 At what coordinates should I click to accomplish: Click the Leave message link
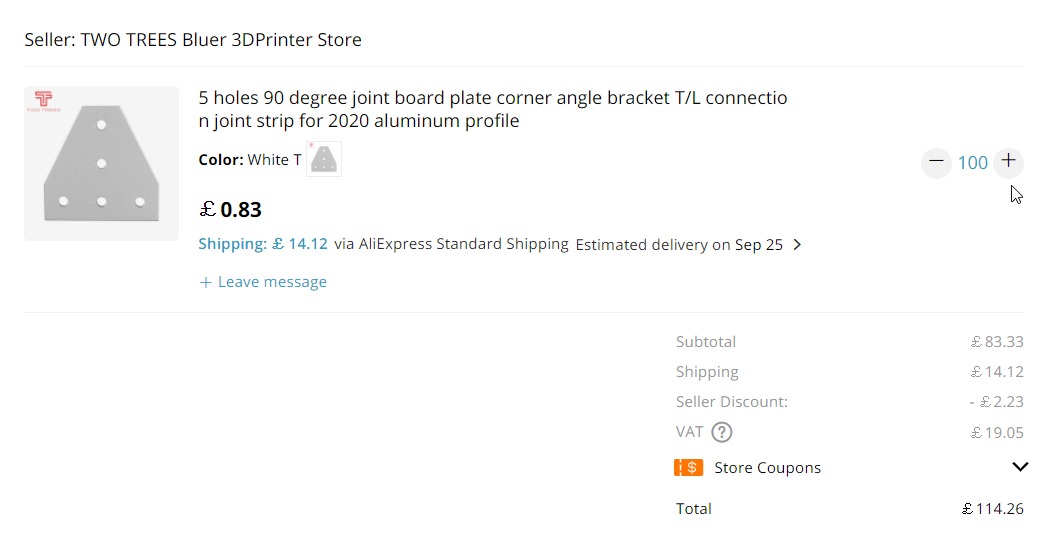[x=264, y=282]
